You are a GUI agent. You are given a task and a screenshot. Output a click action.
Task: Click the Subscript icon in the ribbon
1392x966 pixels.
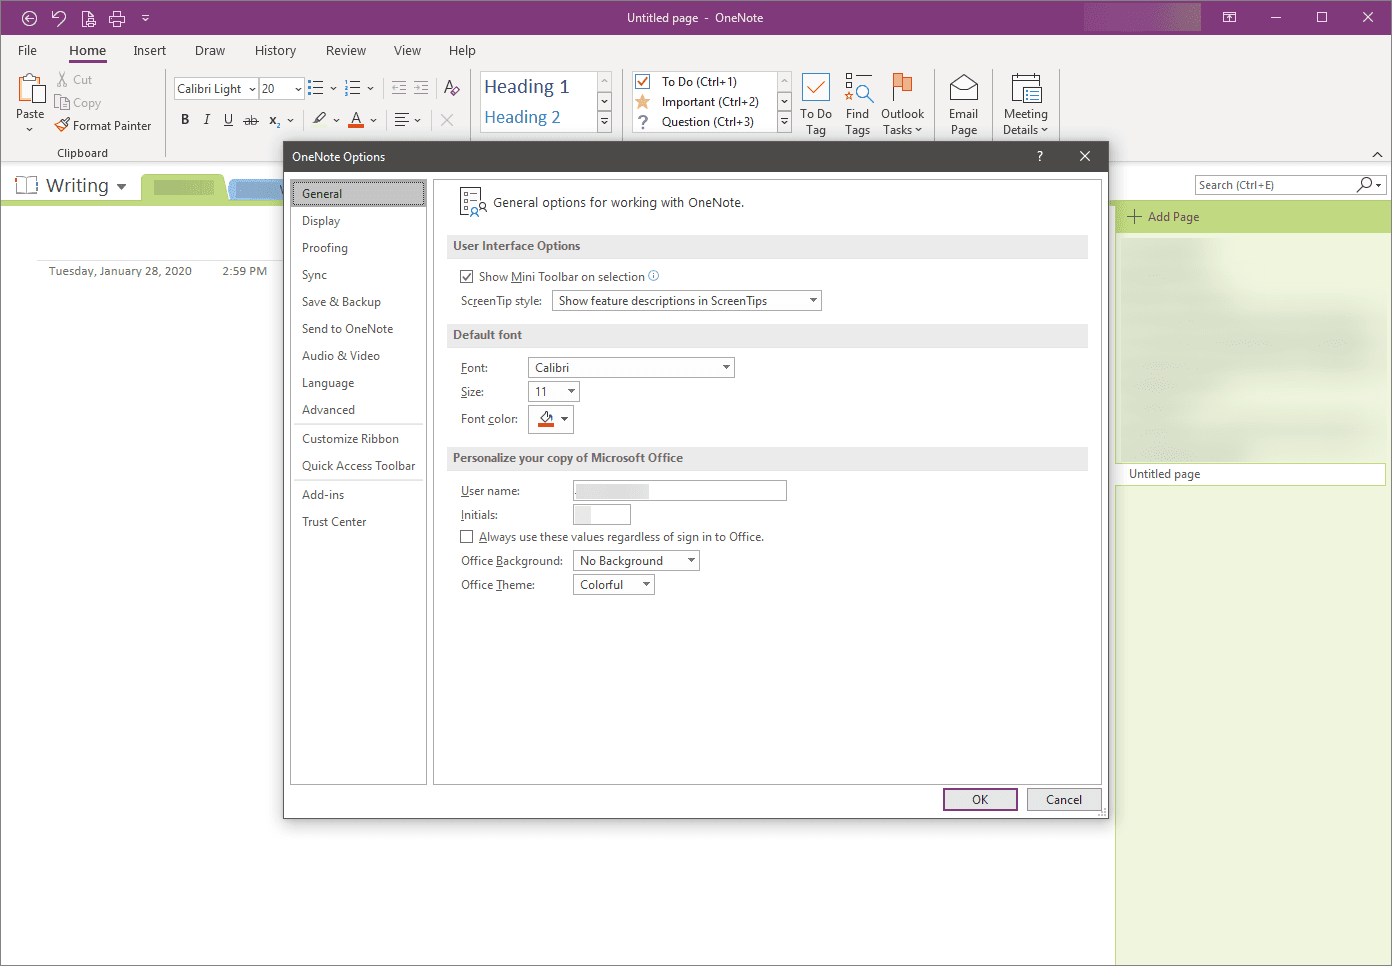275,120
